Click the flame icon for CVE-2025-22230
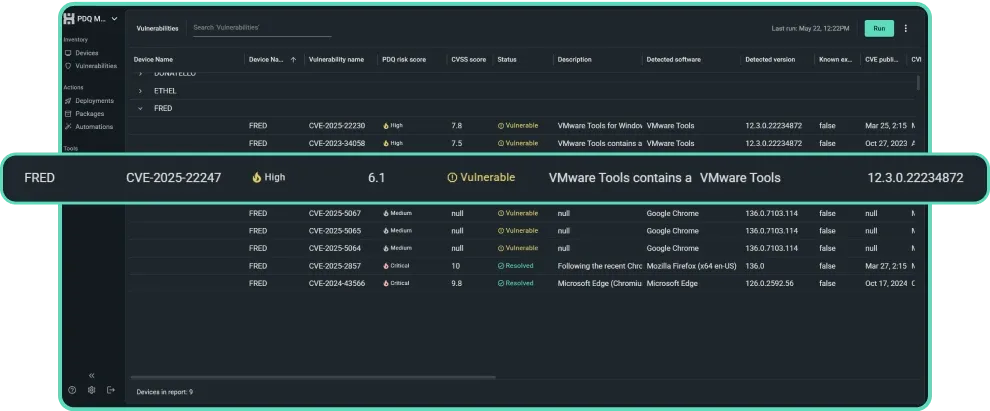Viewport: 990px width, 411px height. 386,126
